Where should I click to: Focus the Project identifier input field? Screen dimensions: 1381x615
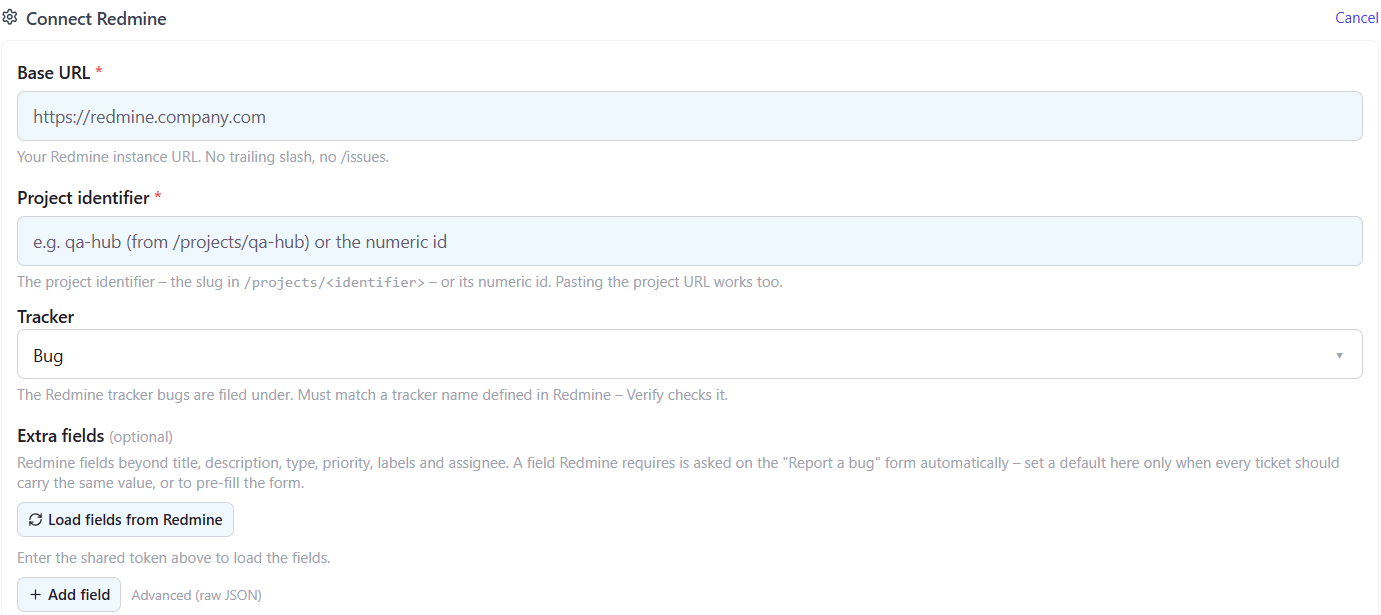[690, 241]
